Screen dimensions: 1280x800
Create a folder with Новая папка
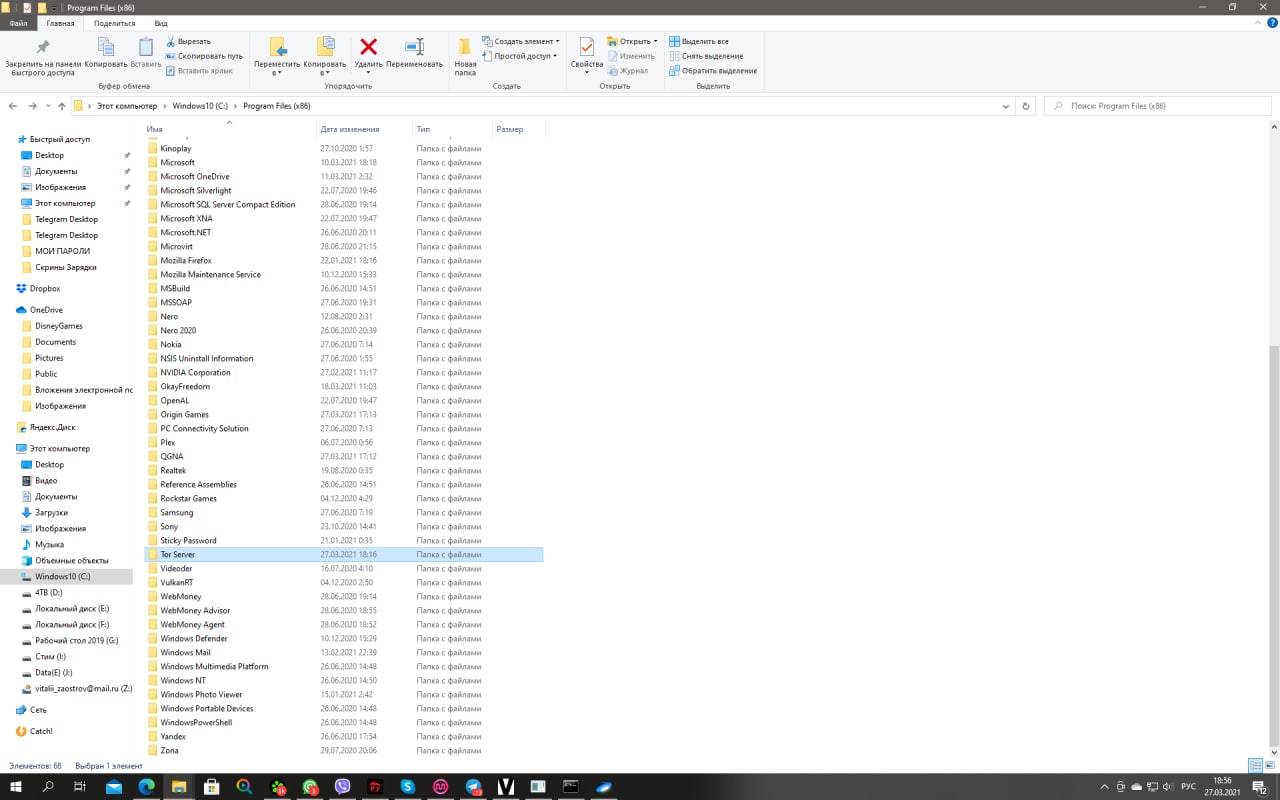465,56
